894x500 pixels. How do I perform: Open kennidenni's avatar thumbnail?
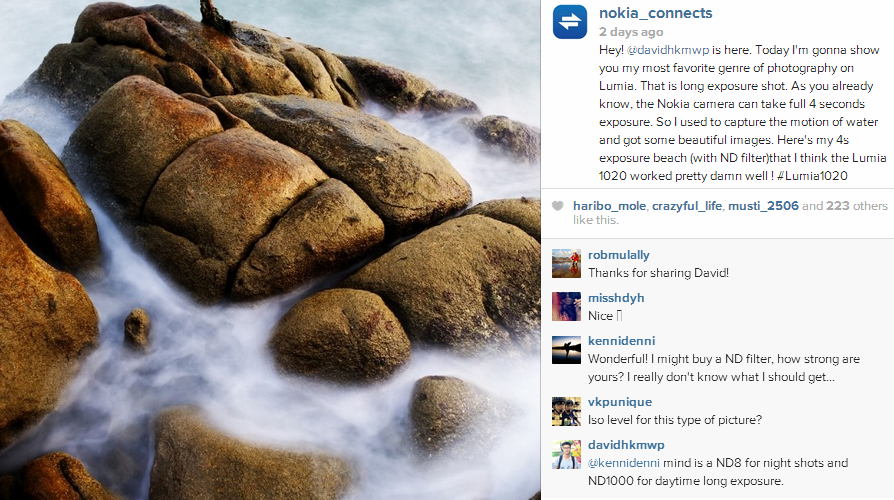coord(566,349)
